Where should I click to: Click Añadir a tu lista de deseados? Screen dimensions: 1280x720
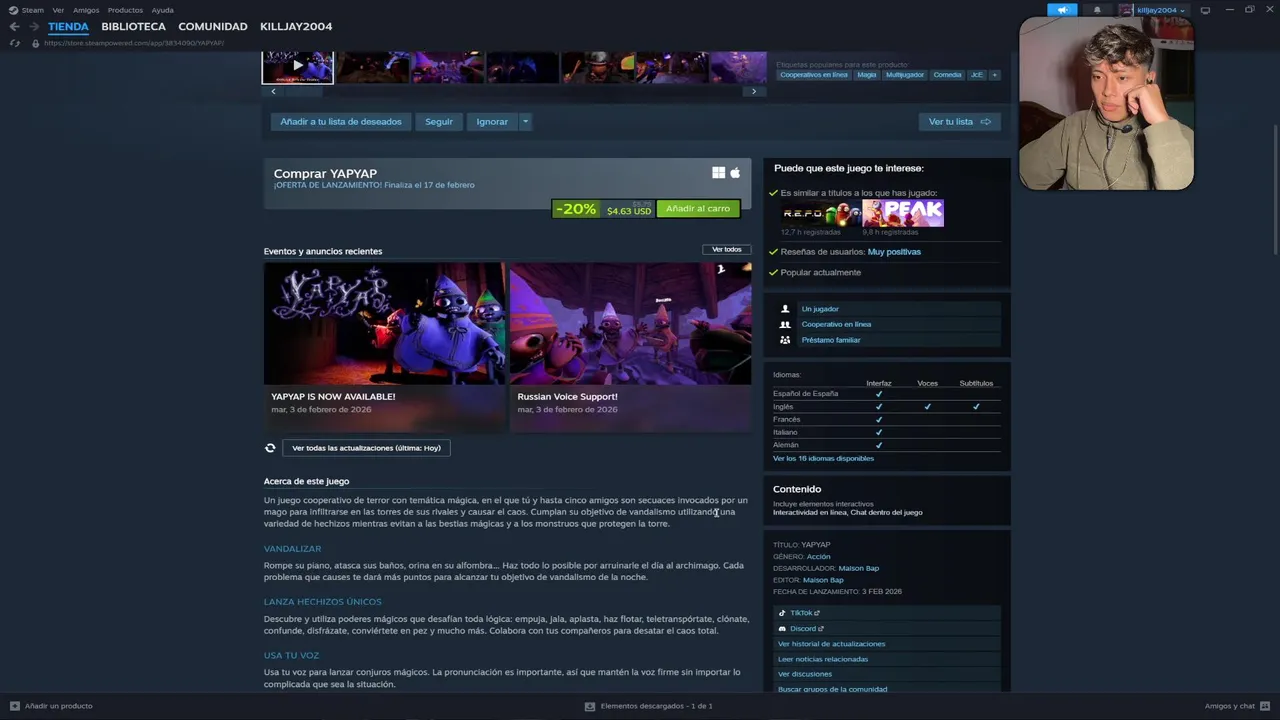(341, 122)
